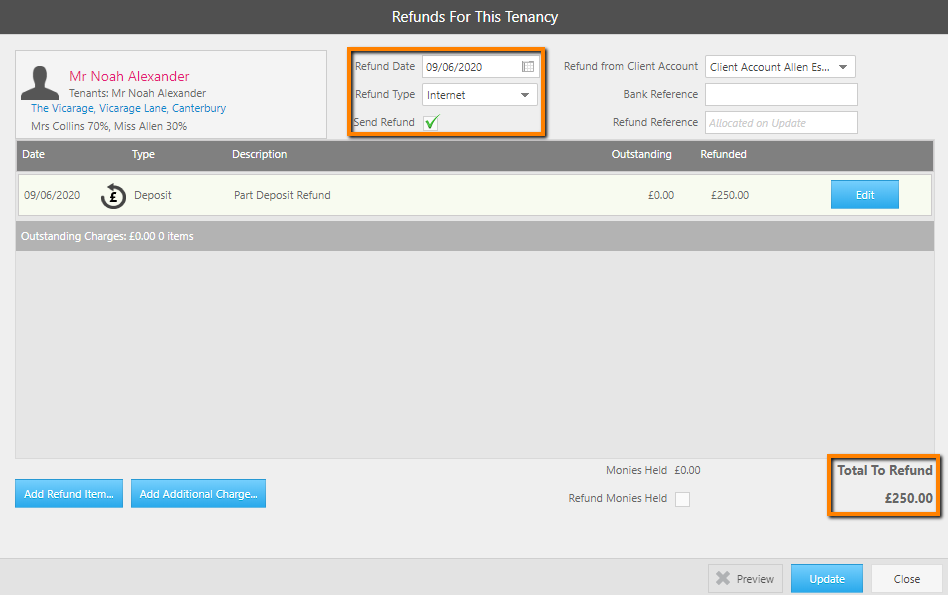Click the Refunded column header
This screenshot has height=595, width=948.
[x=723, y=154]
